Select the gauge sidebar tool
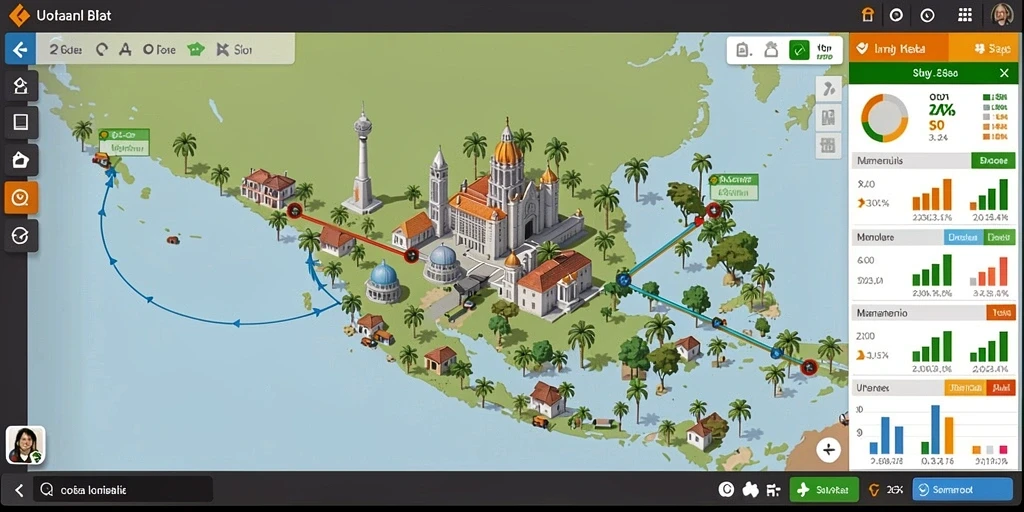Image resolution: width=1024 pixels, height=512 pixels. point(21,235)
